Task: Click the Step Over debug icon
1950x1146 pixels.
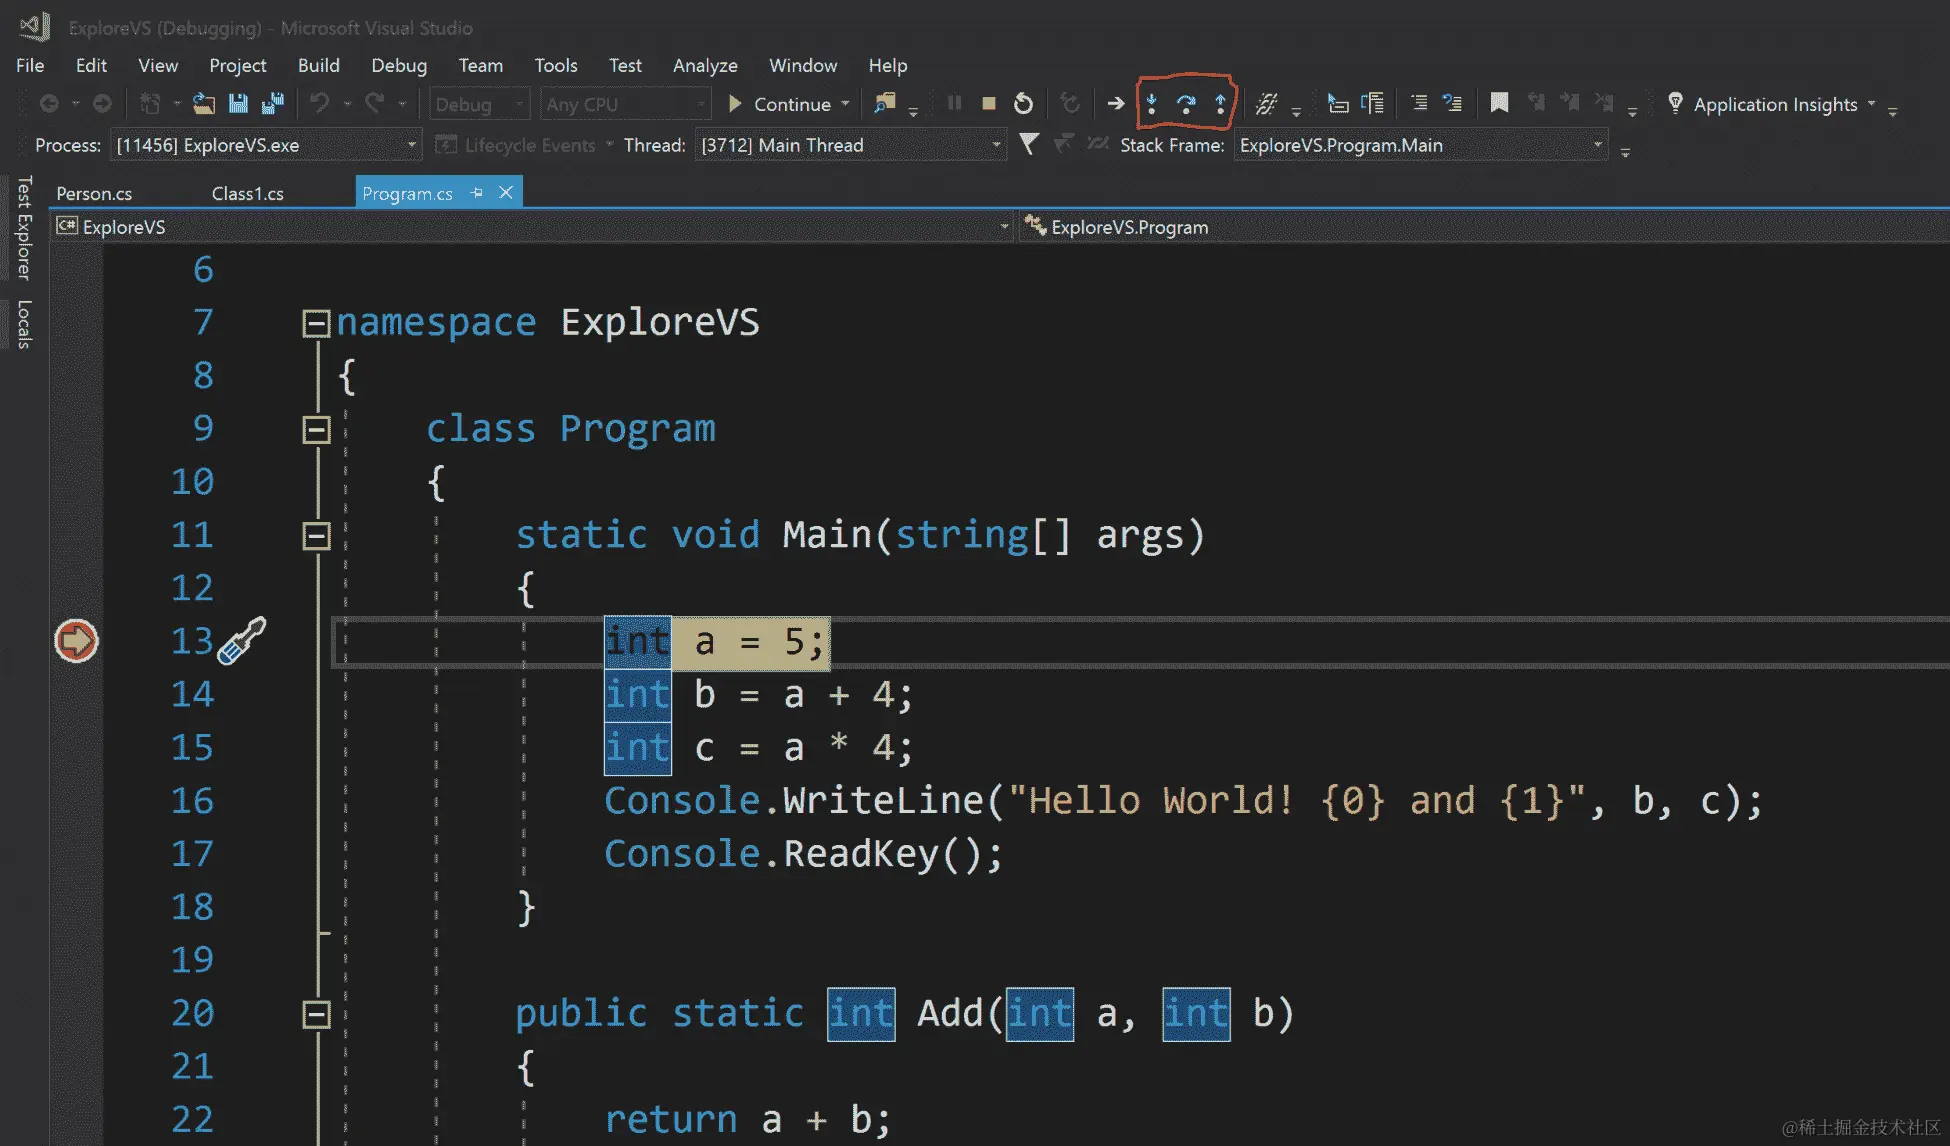Action: click(x=1186, y=103)
